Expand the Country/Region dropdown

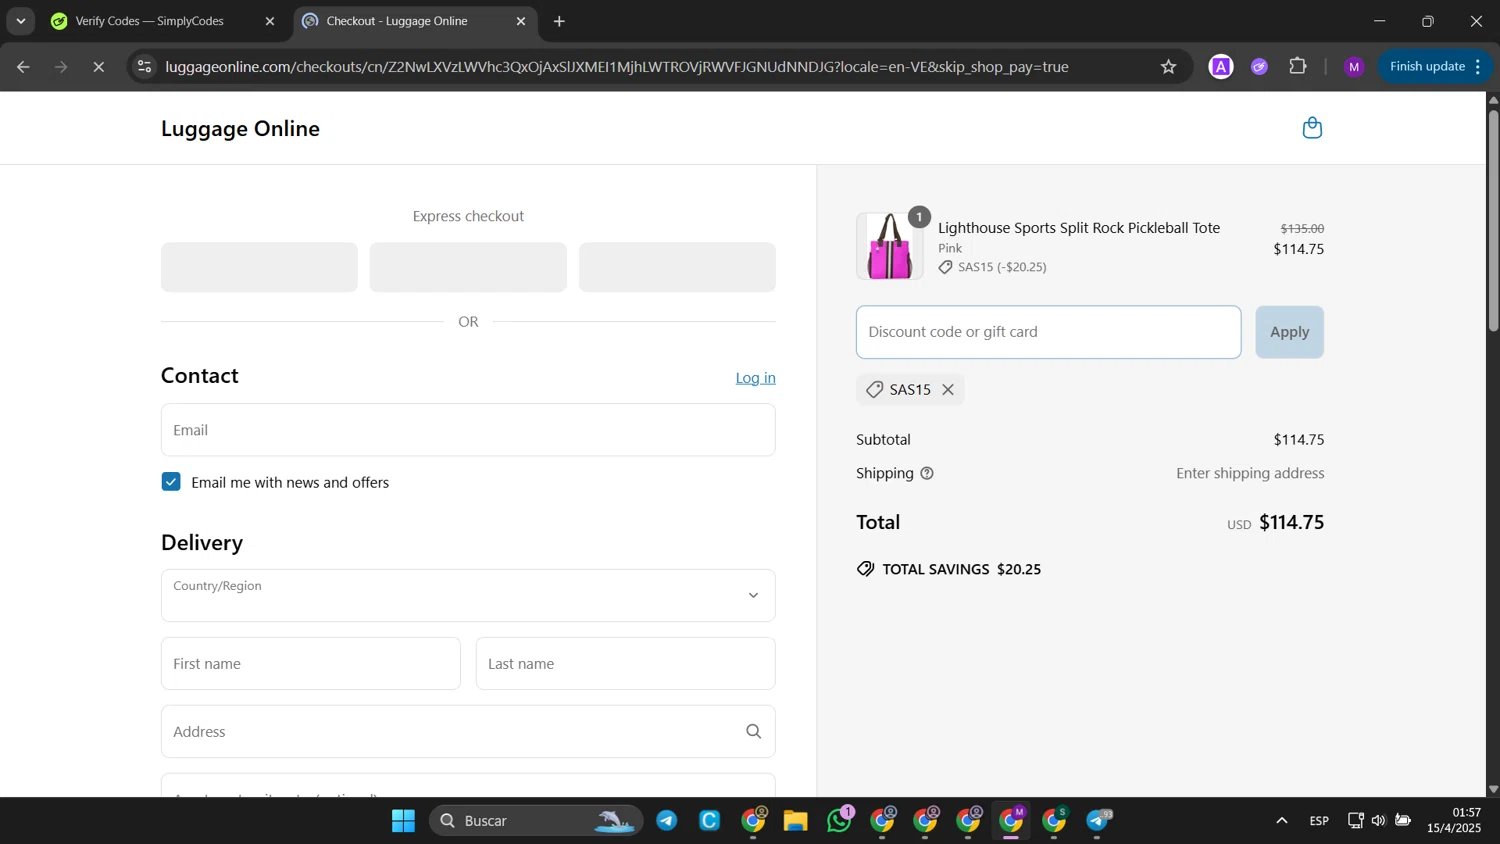tap(468, 595)
